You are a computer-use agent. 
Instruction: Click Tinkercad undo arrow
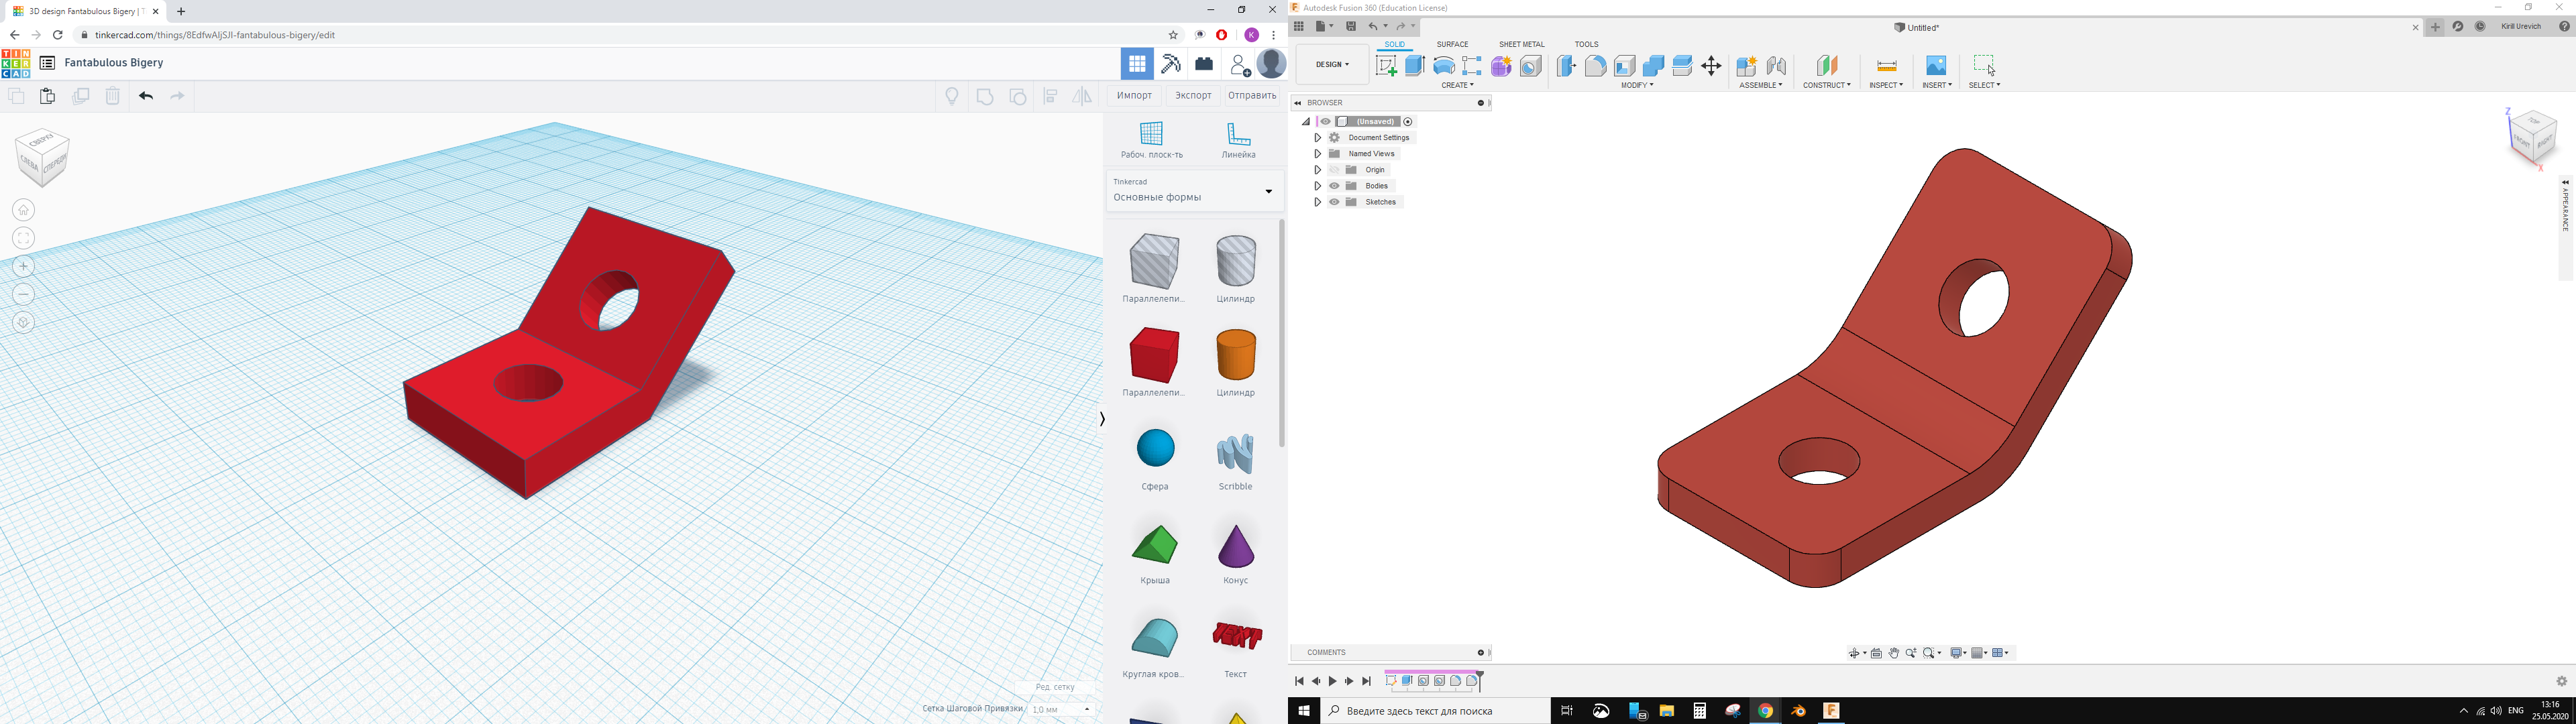point(146,96)
